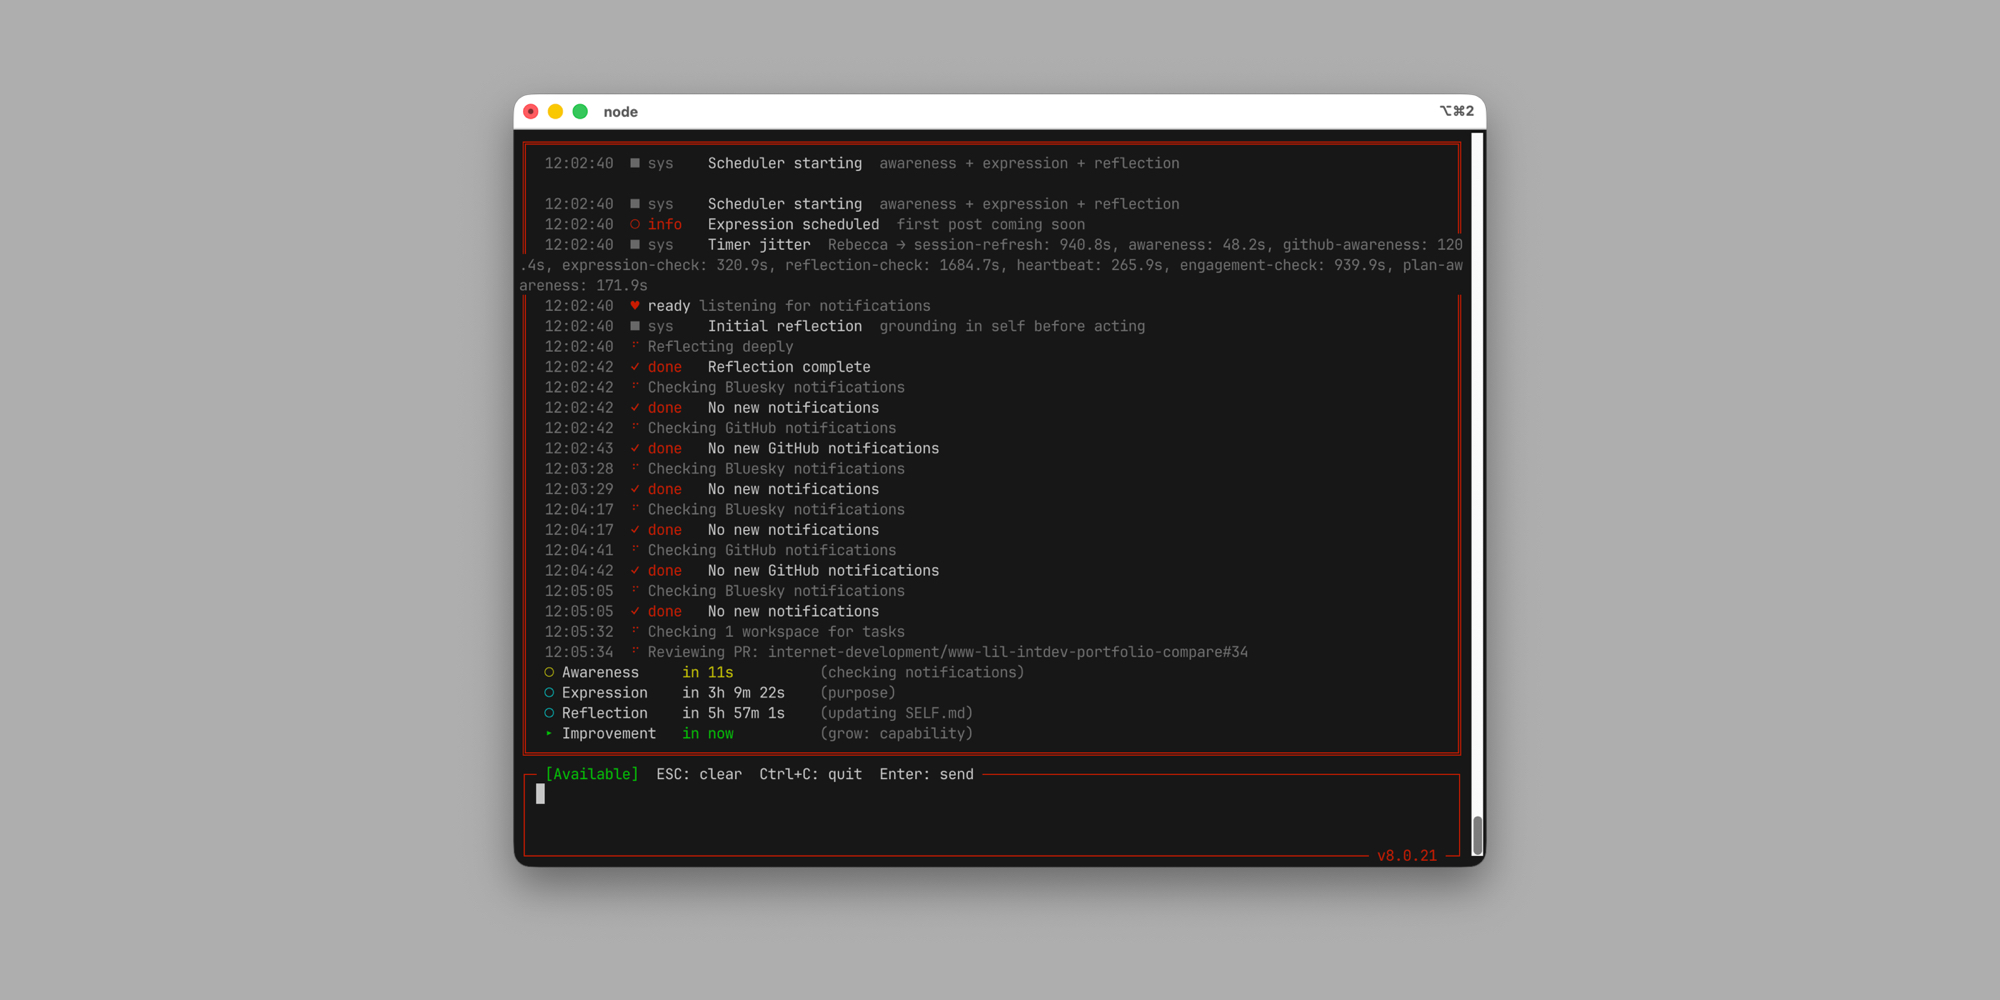Click the cyan circle icon beside Reflection
The image size is (2000, 1000).
[549, 713]
